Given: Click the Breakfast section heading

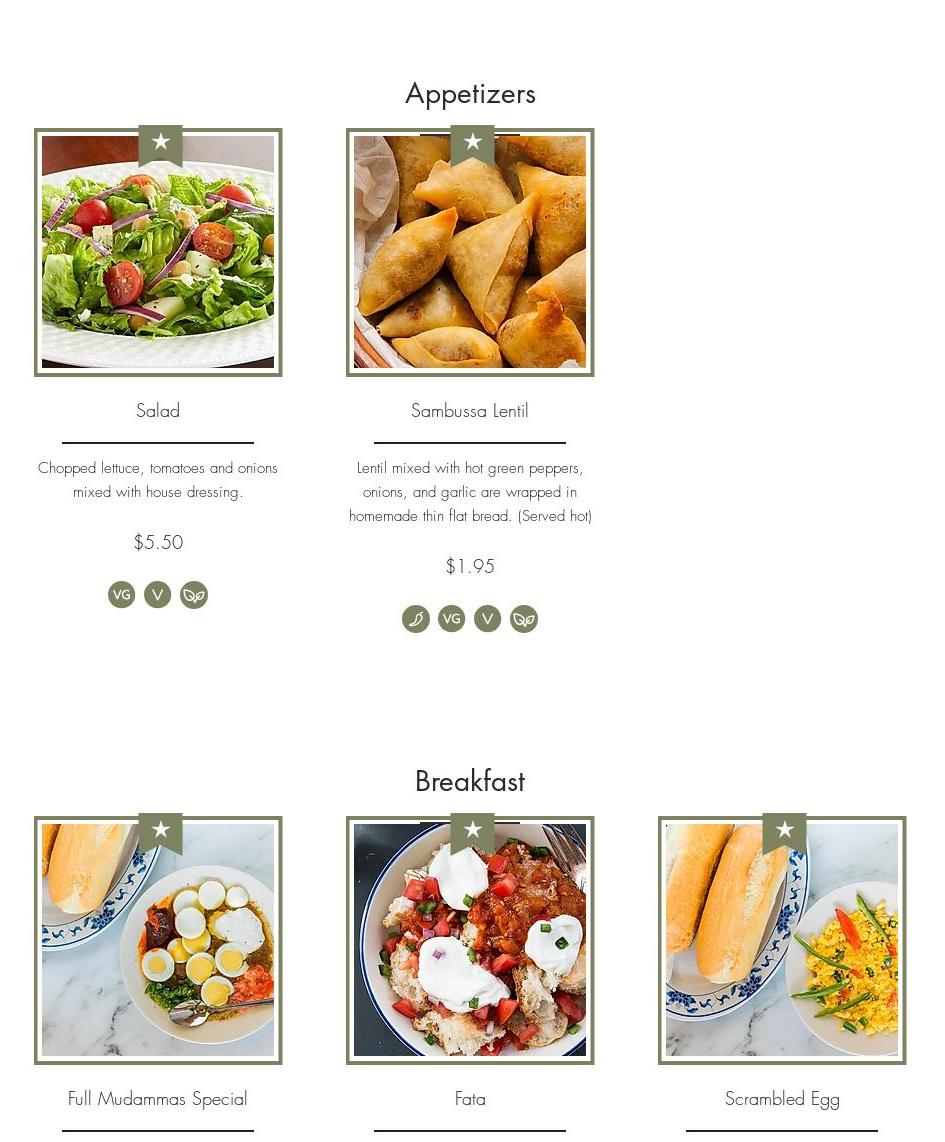Looking at the screenshot, I should (470, 781).
